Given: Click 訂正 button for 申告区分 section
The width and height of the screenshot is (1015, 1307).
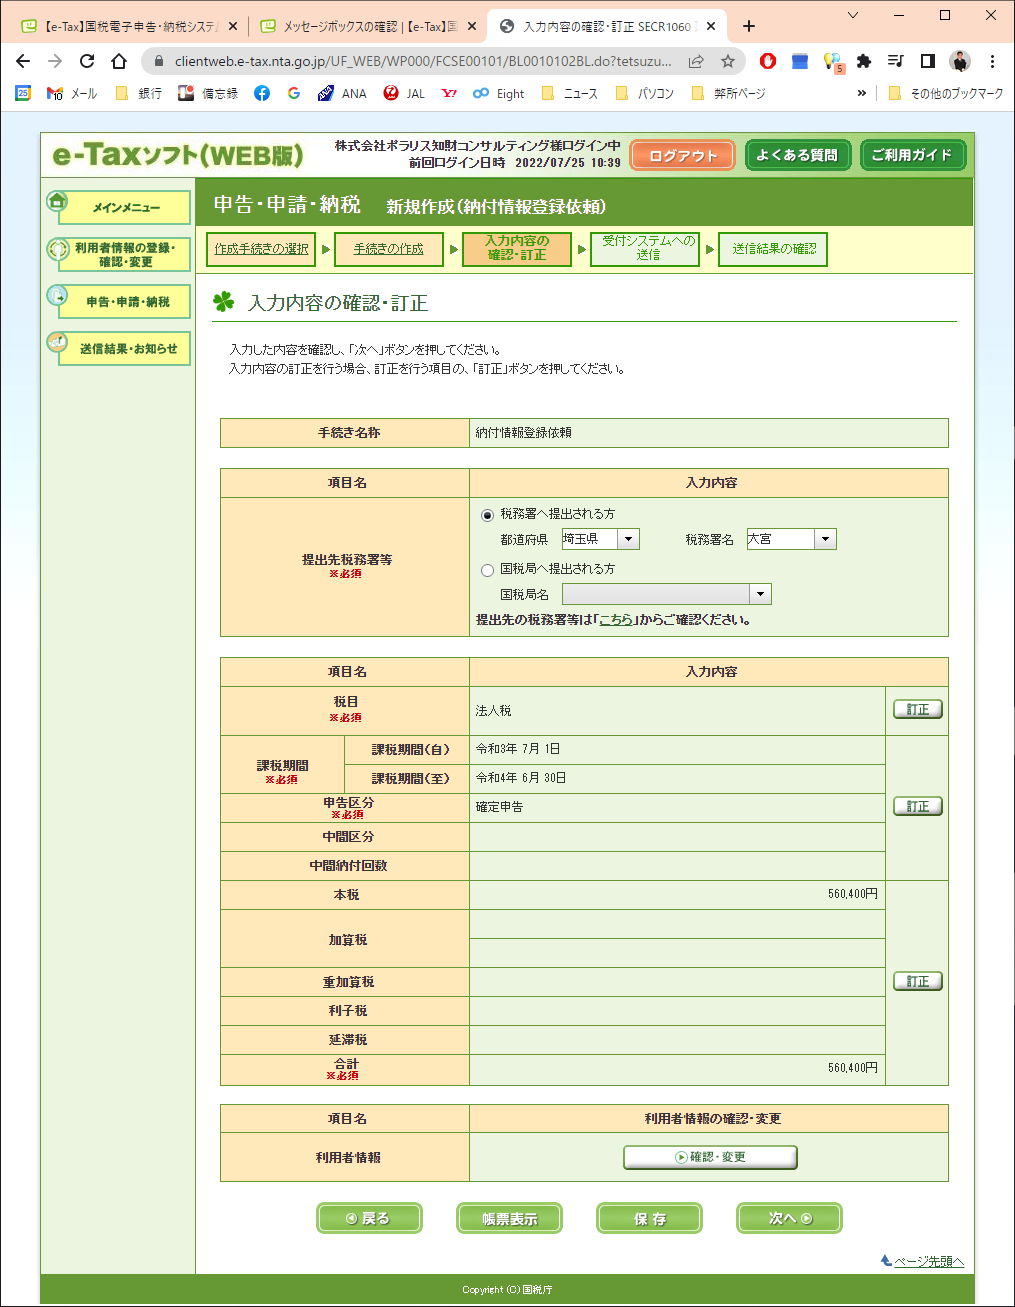Looking at the screenshot, I should pyautogui.click(x=918, y=806).
